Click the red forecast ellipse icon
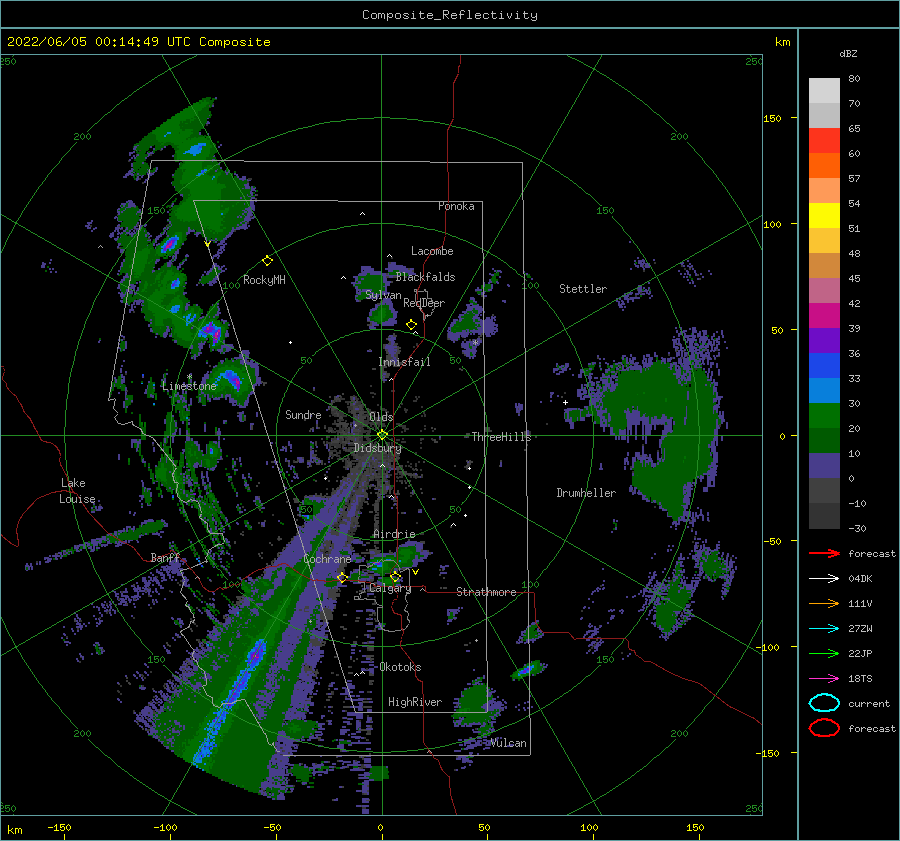900x841 pixels. pyautogui.click(x=824, y=728)
